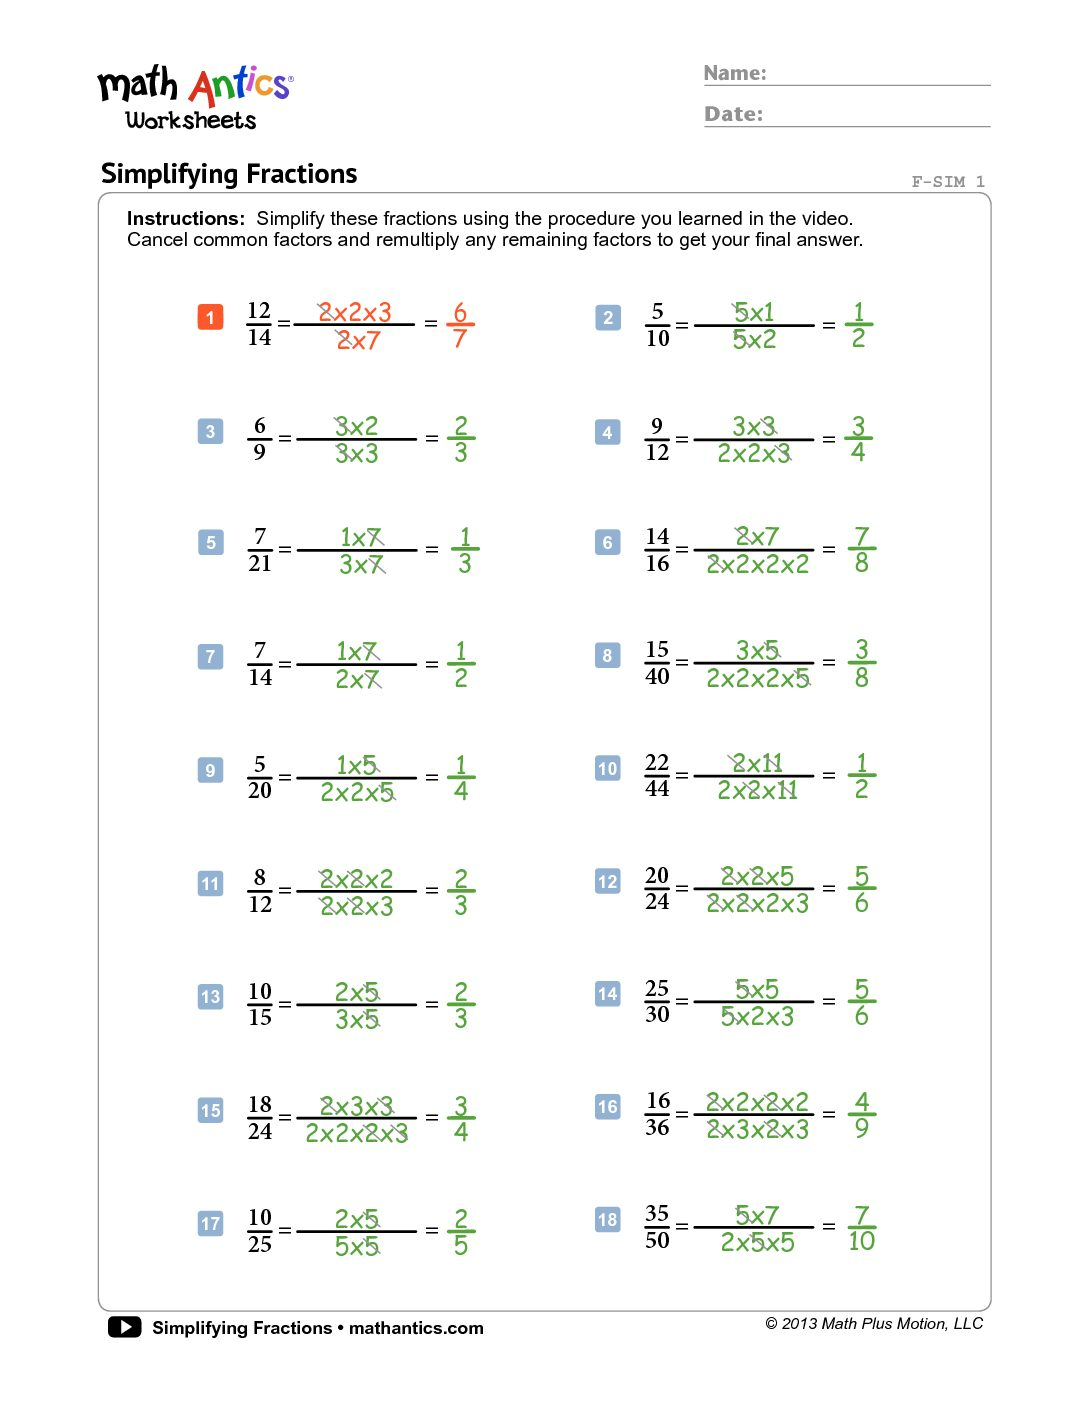Click the problem 10 number badge
Screen dimensions: 1088x1408
(x=608, y=769)
